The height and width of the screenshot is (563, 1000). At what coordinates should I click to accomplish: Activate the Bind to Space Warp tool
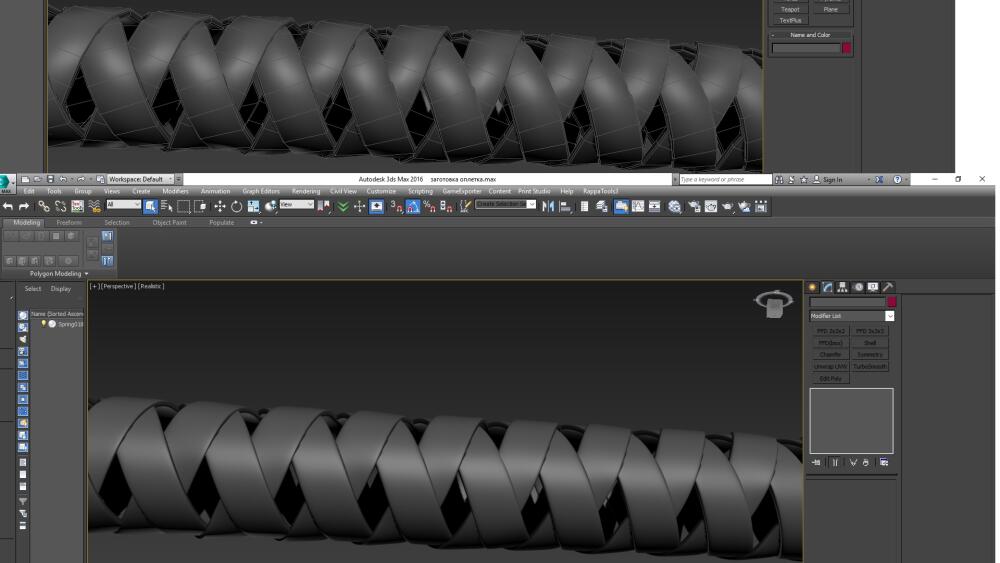[94, 206]
